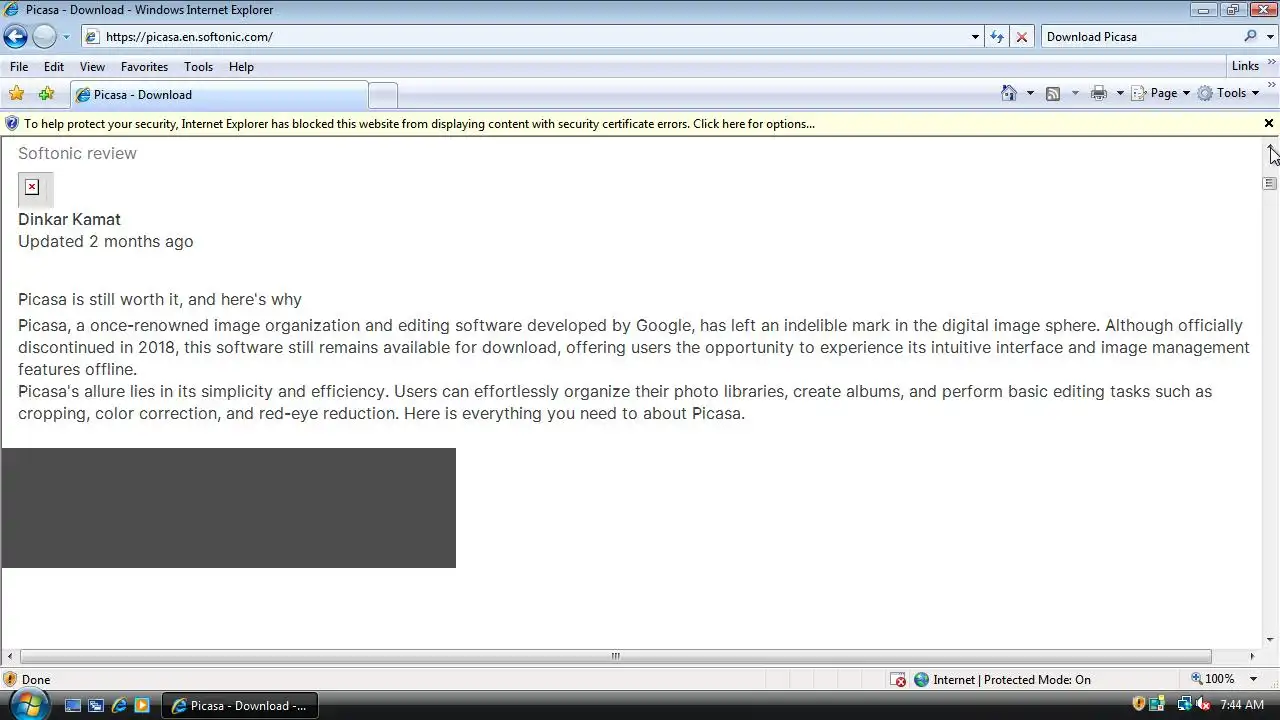Viewport: 1280px width, 720px height.
Task: Click the Updated 2 months ago text
Action: click(106, 241)
